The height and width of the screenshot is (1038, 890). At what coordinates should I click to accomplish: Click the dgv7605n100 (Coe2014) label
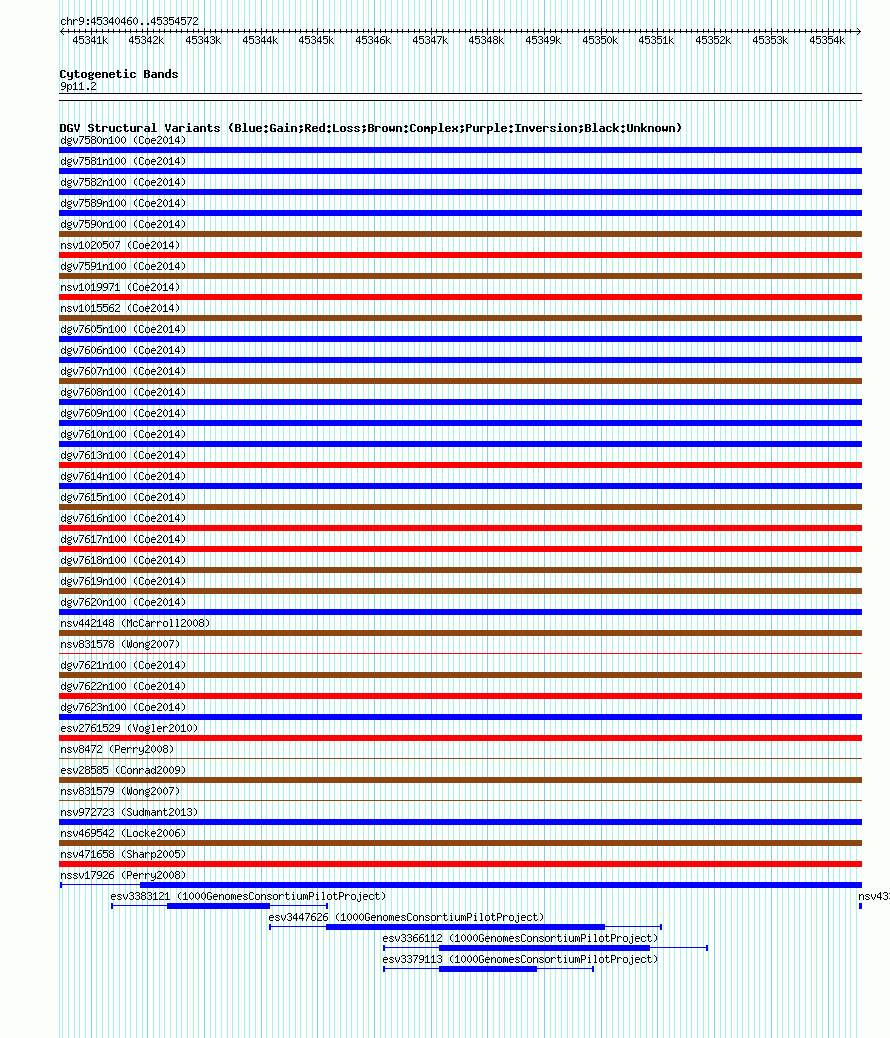coord(123,329)
